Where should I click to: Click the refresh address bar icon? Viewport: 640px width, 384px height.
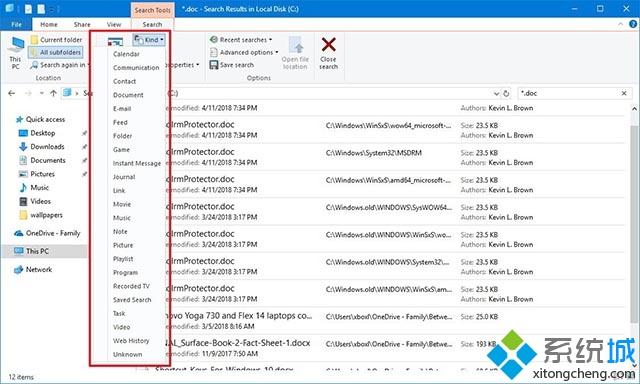click(506, 93)
